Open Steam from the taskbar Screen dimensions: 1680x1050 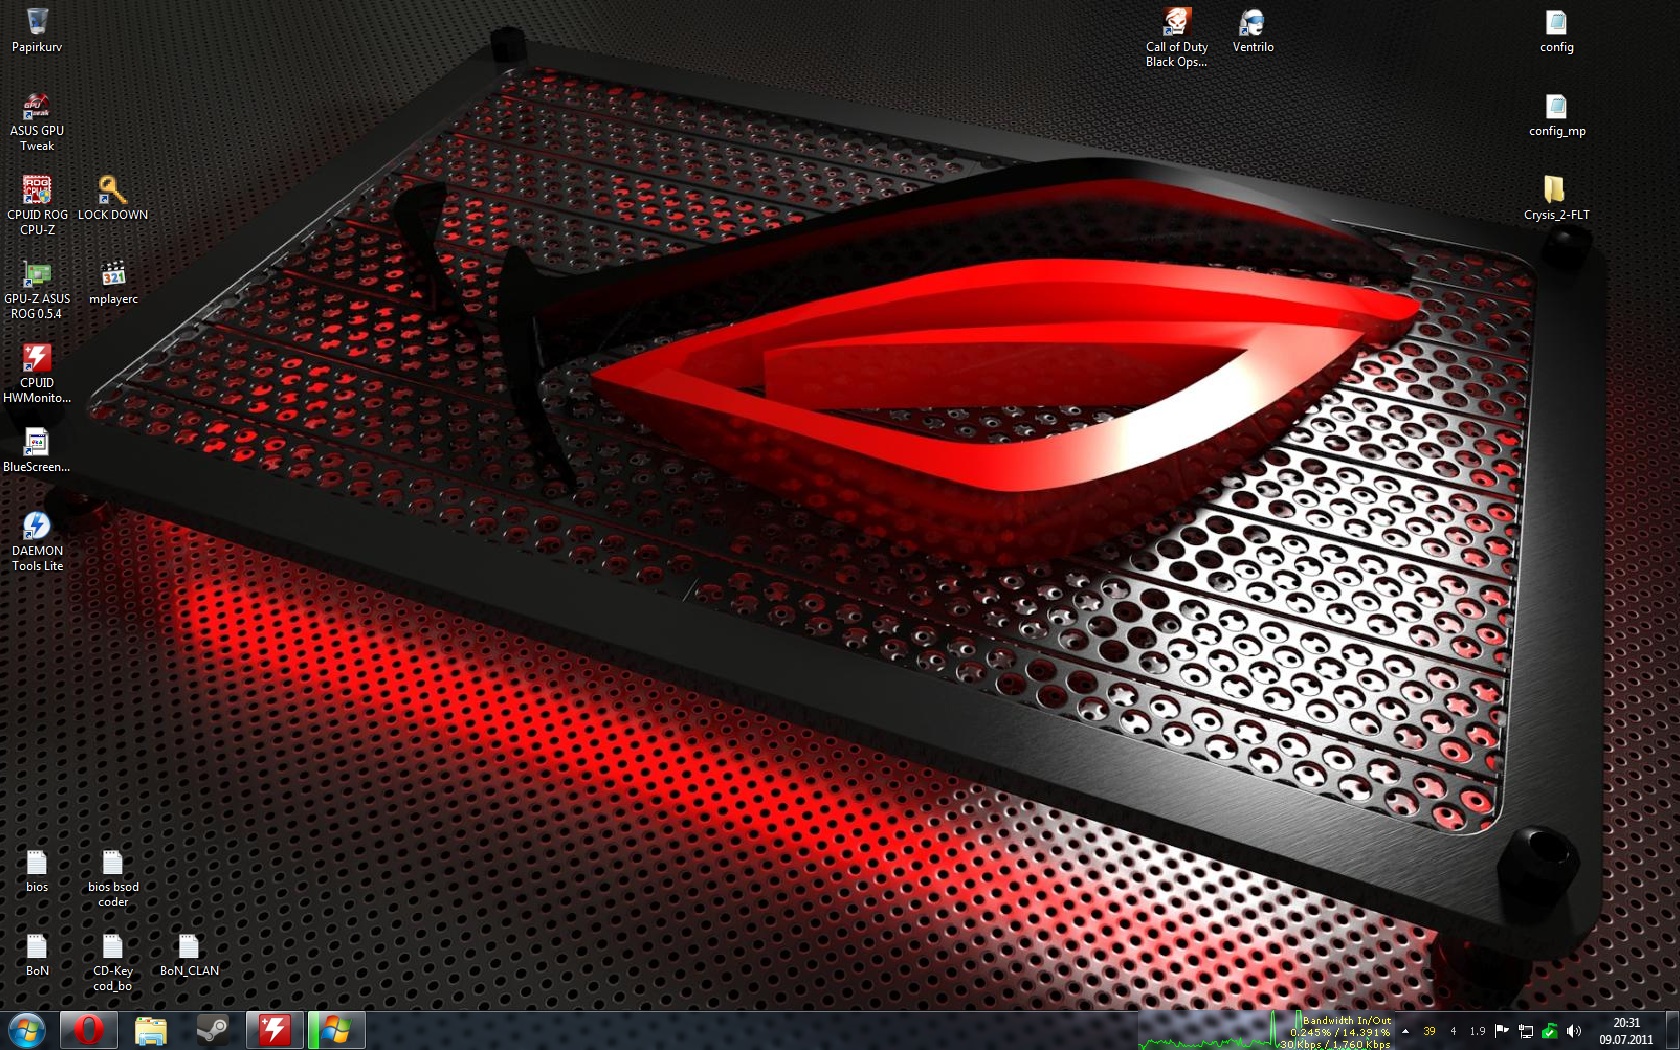point(213,1030)
